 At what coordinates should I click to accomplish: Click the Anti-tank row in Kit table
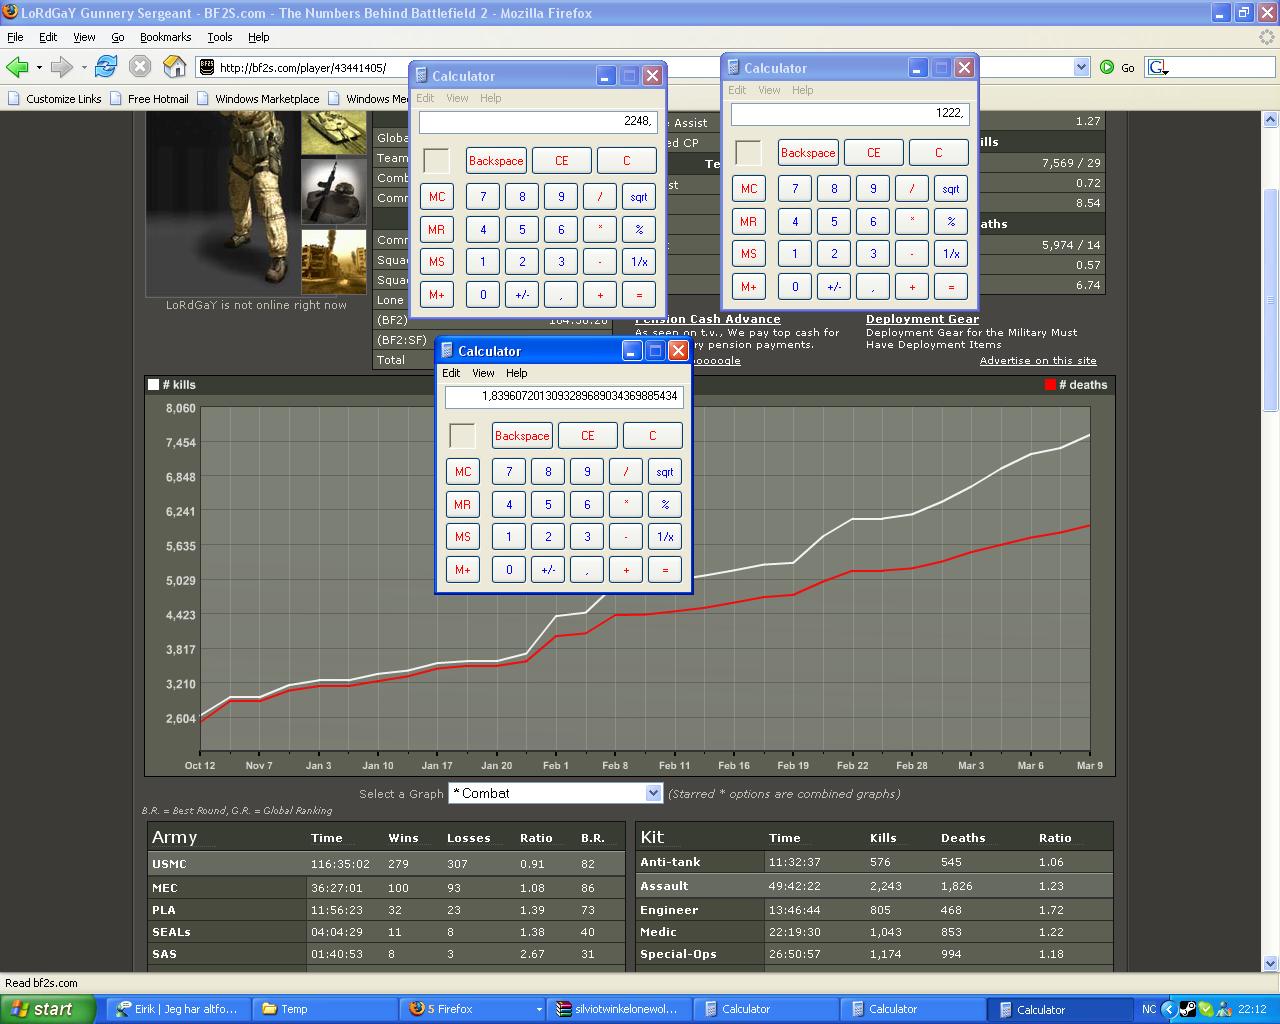(874, 862)
